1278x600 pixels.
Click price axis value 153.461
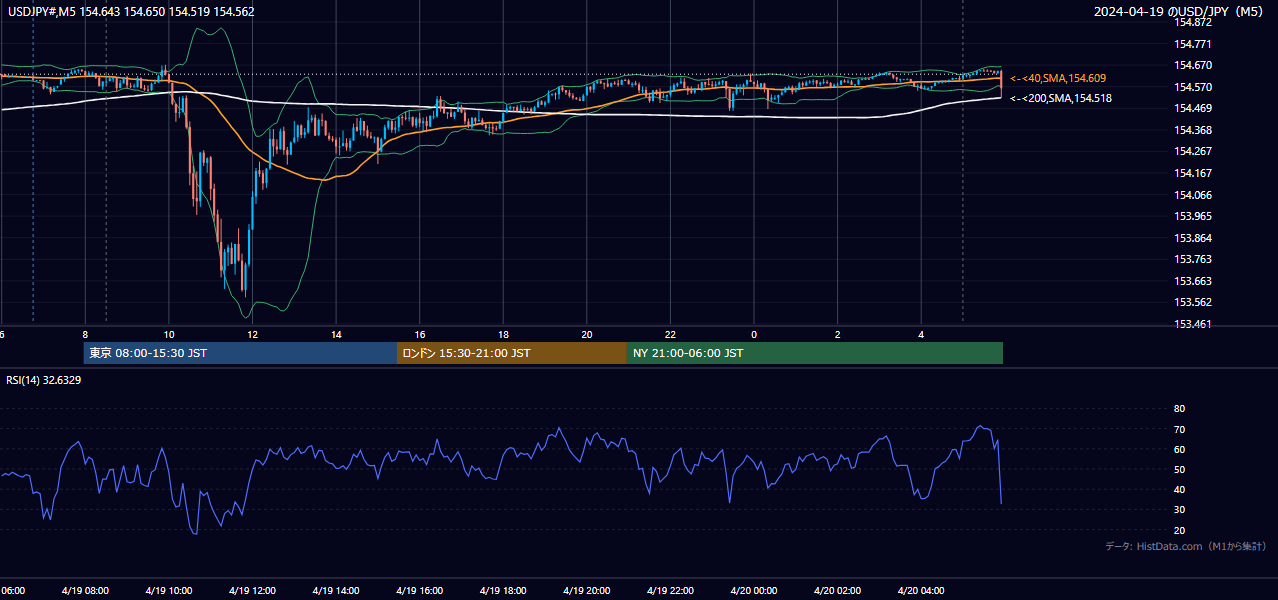pyautogui.click(x=1194, y=324)
